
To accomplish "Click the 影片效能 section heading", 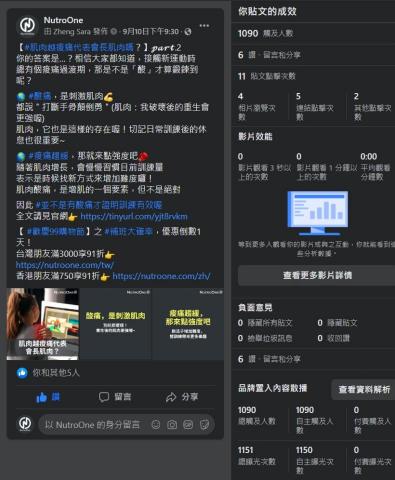I will 255,136.
